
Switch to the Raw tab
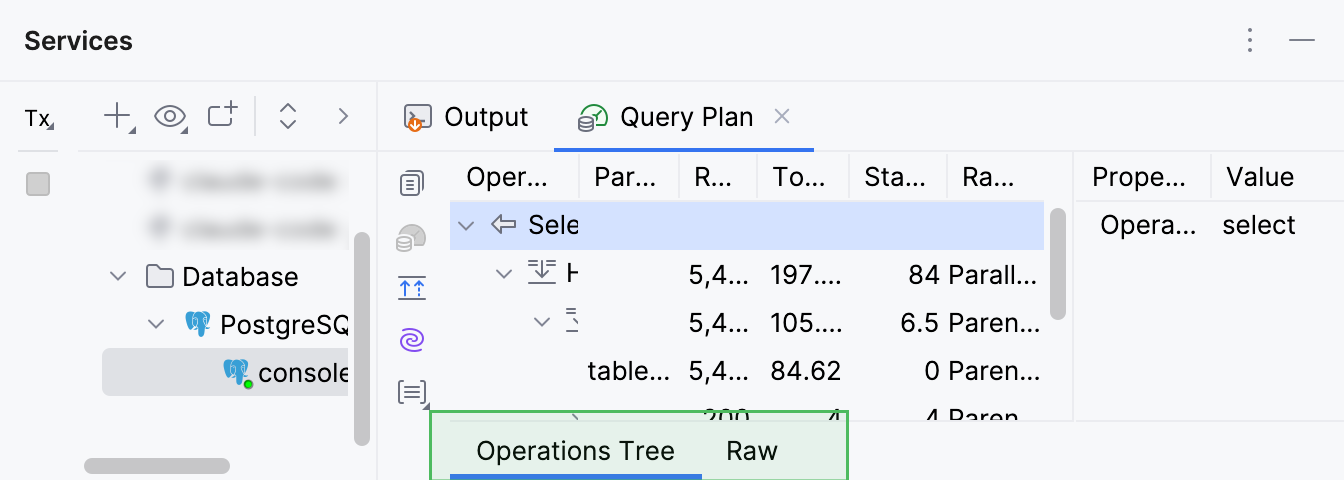752,451
